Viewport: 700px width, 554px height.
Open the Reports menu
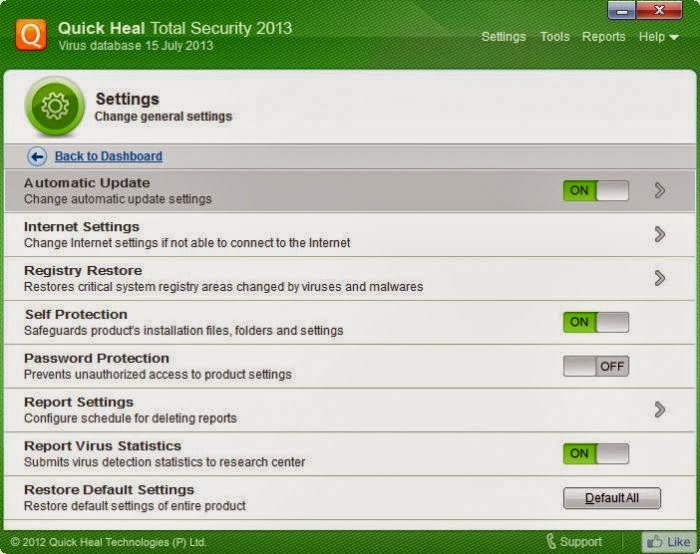coord(604,37)
